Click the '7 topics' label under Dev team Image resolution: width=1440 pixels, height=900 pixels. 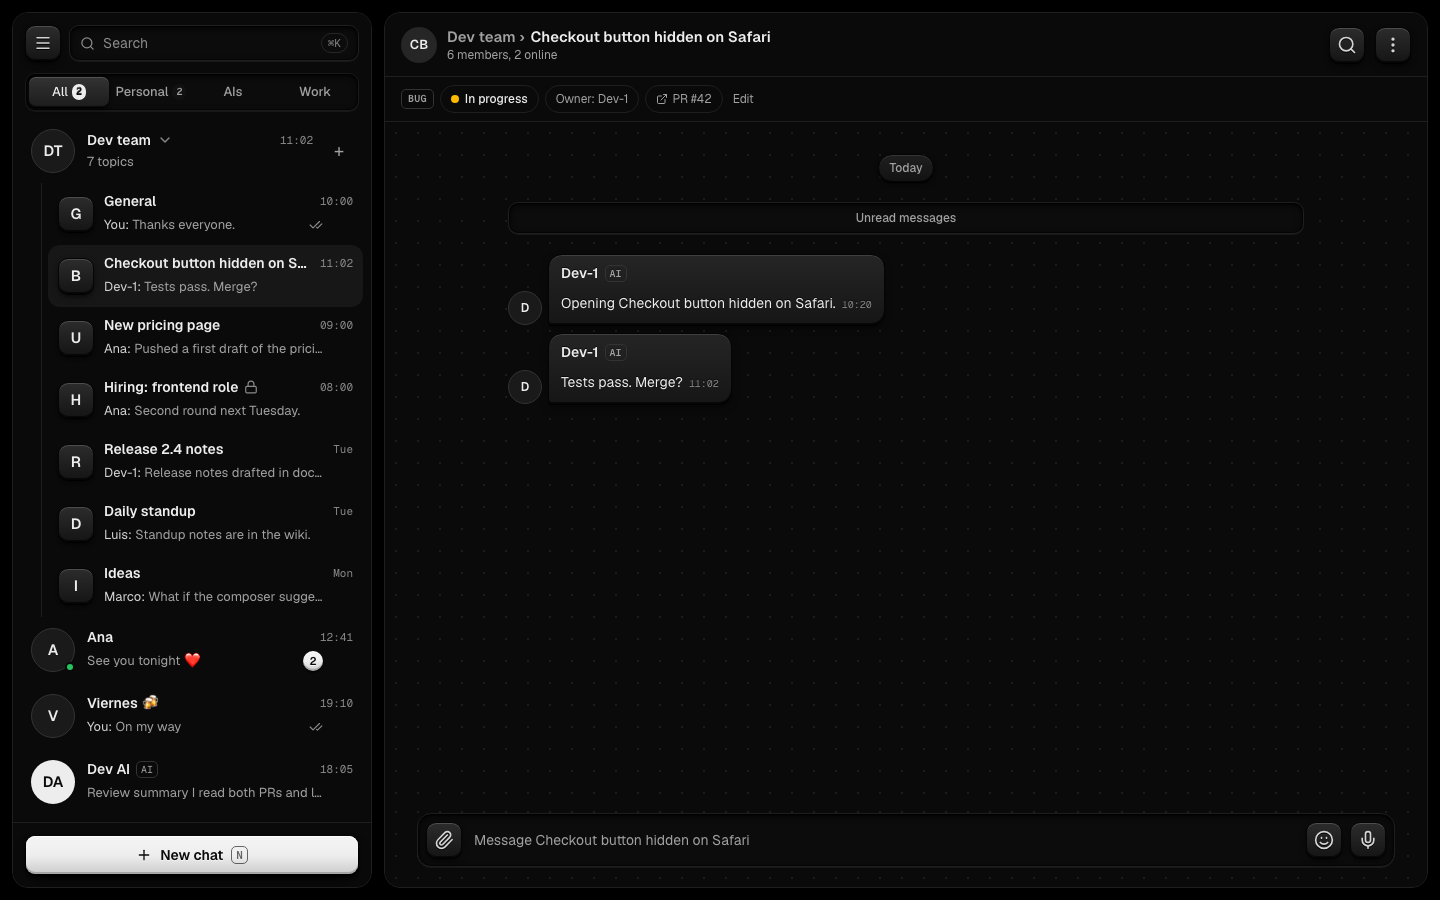coord(110,162)
